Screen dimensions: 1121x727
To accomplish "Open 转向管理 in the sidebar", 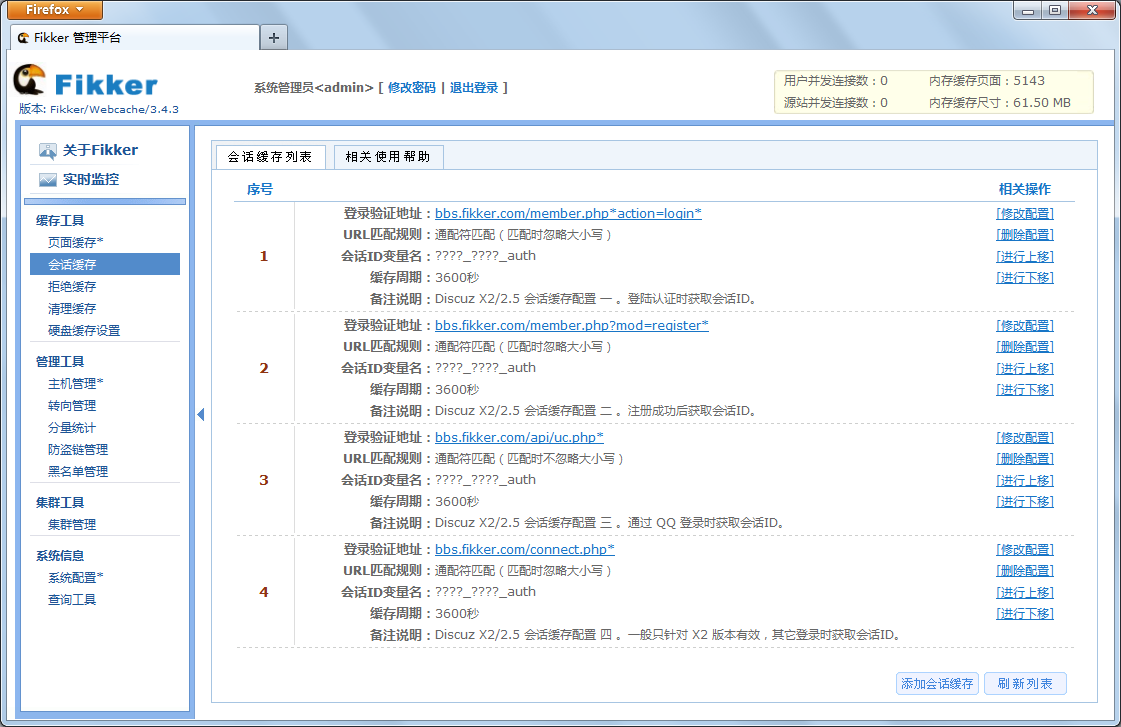I will pyautogui.click(x=72, y=406).
